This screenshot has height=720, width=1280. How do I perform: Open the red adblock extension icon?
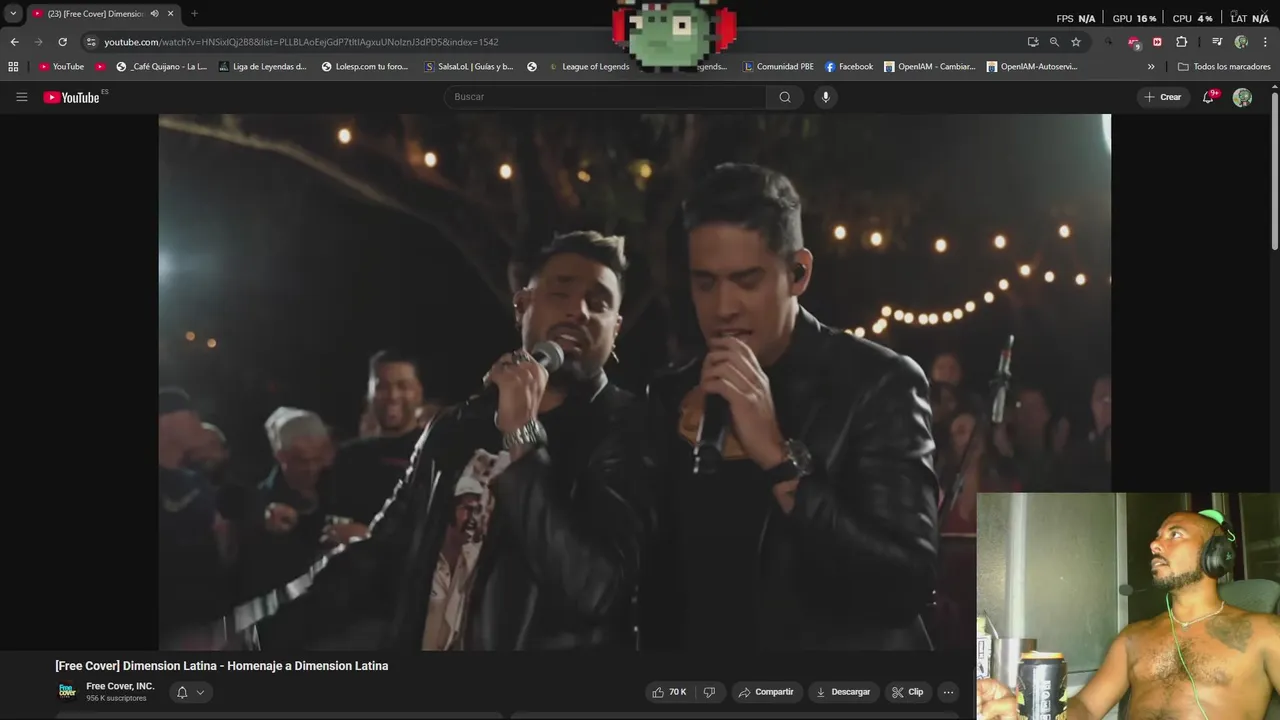(1133, 42)
